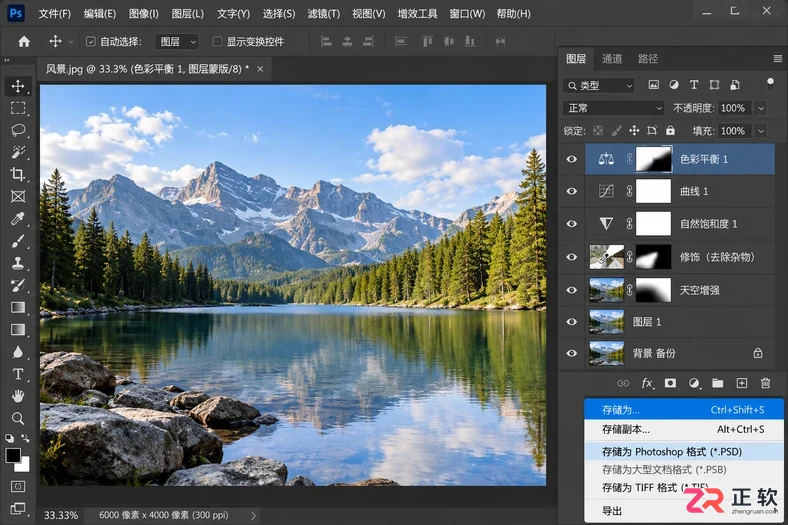Viewport: 788px width, 525px height.
Task: Expand the status bar info arrow
Action: 253,515
